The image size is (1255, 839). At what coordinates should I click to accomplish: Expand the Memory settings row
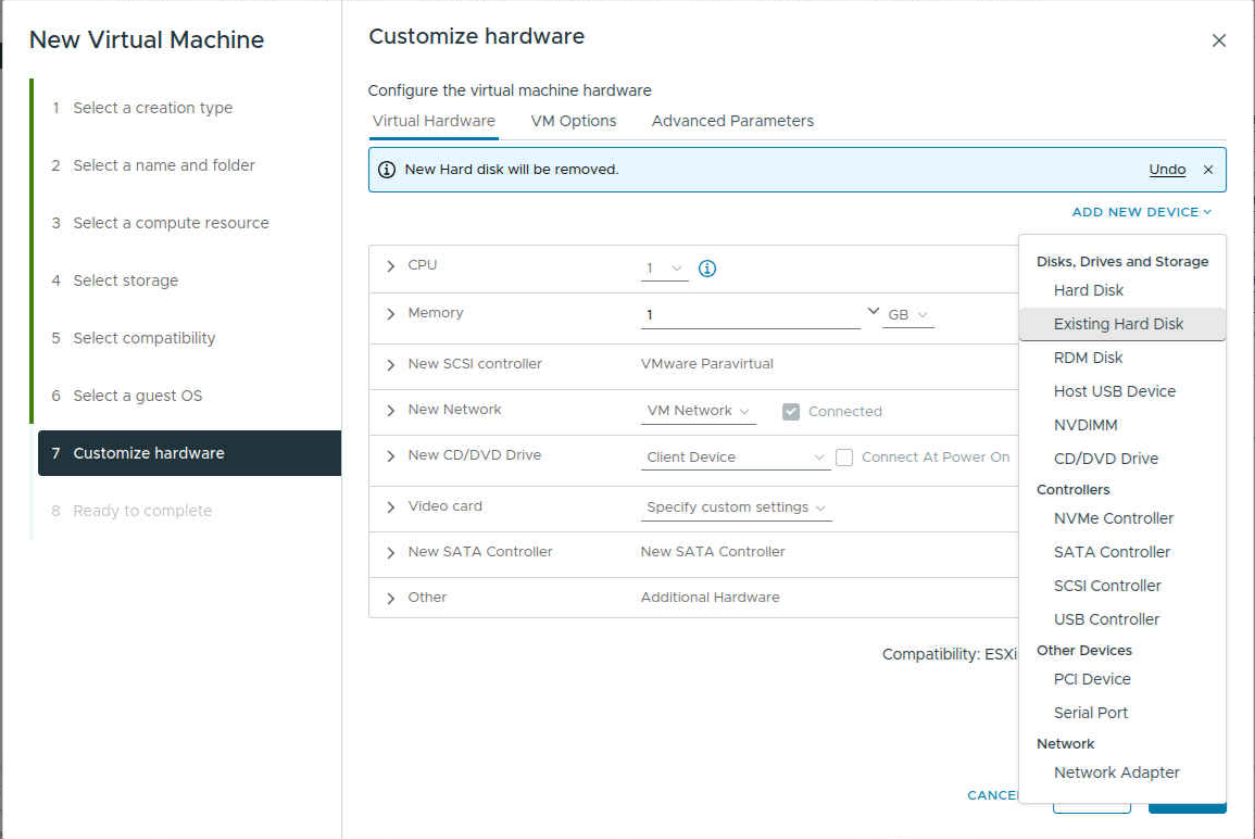(x=391, y=314)
